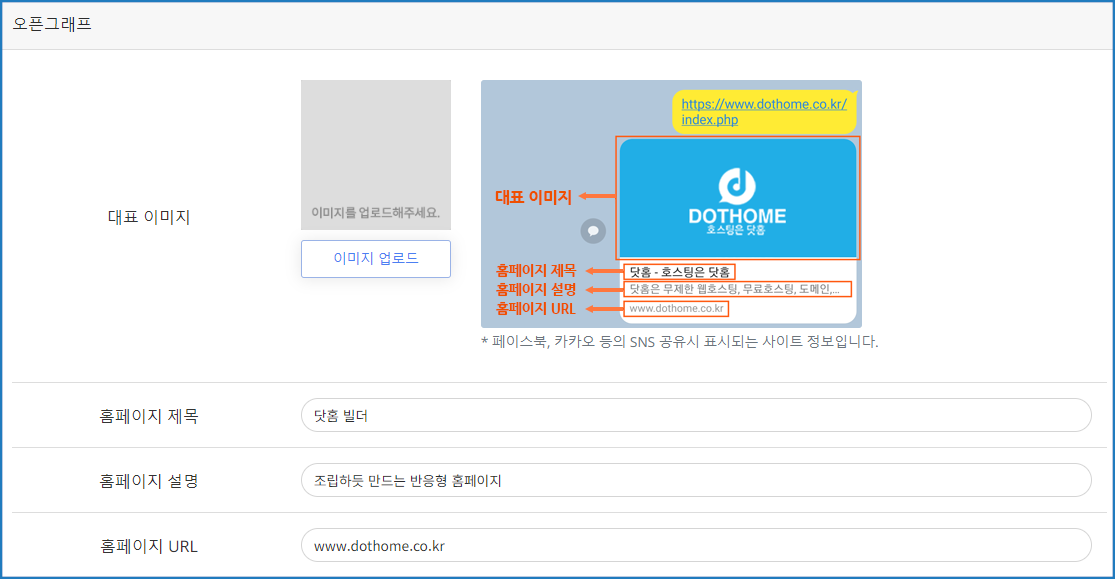
Task: Click the red 홈페이지 URL annotation label
Action: (536, 309)
